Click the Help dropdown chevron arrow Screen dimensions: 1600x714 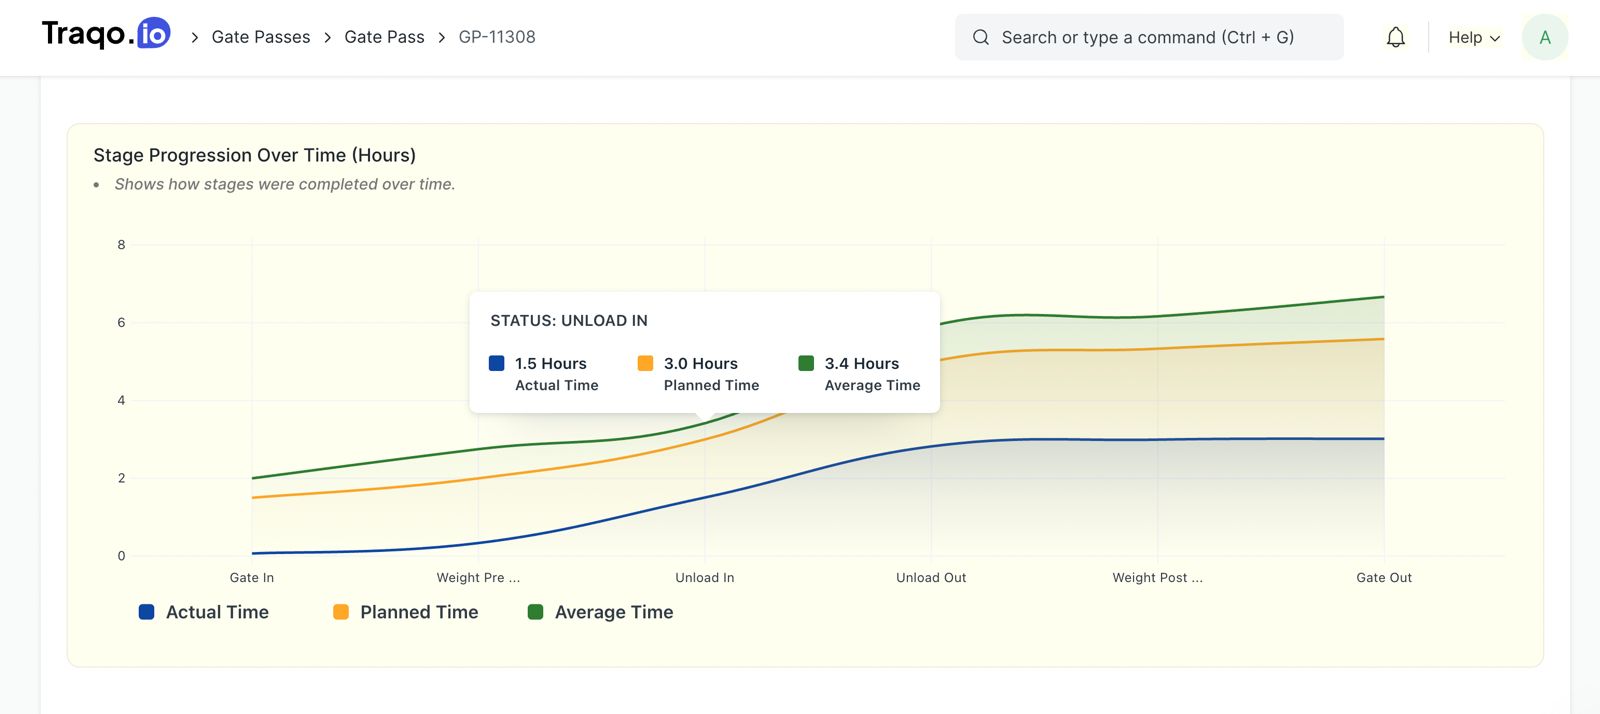tap(1495, 39)
